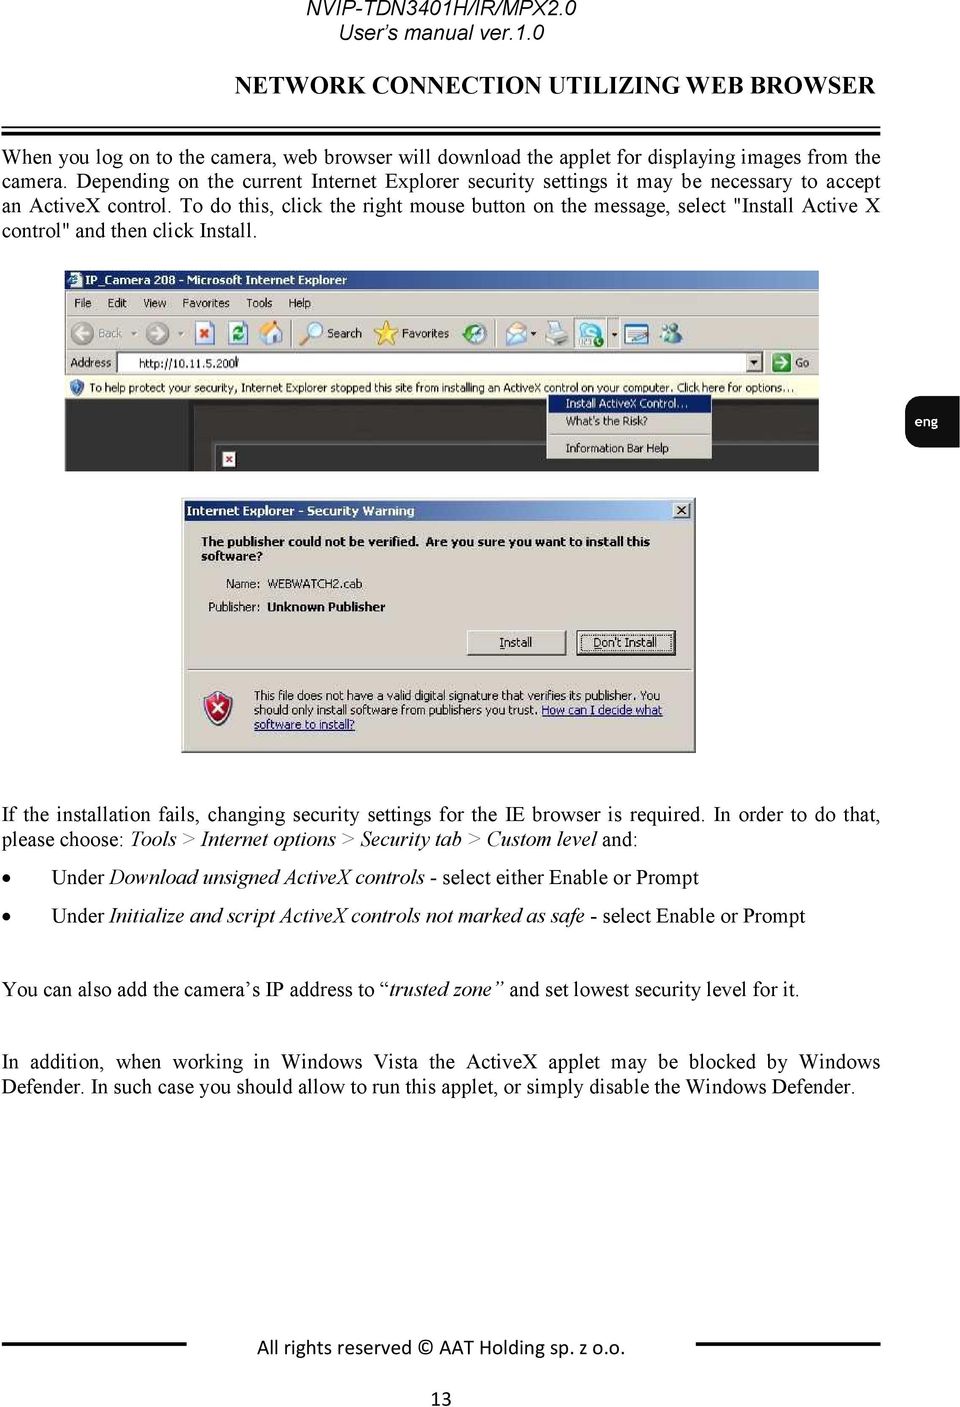
Task: Click the Internet Explorer title bar icon
Action: 75,280
